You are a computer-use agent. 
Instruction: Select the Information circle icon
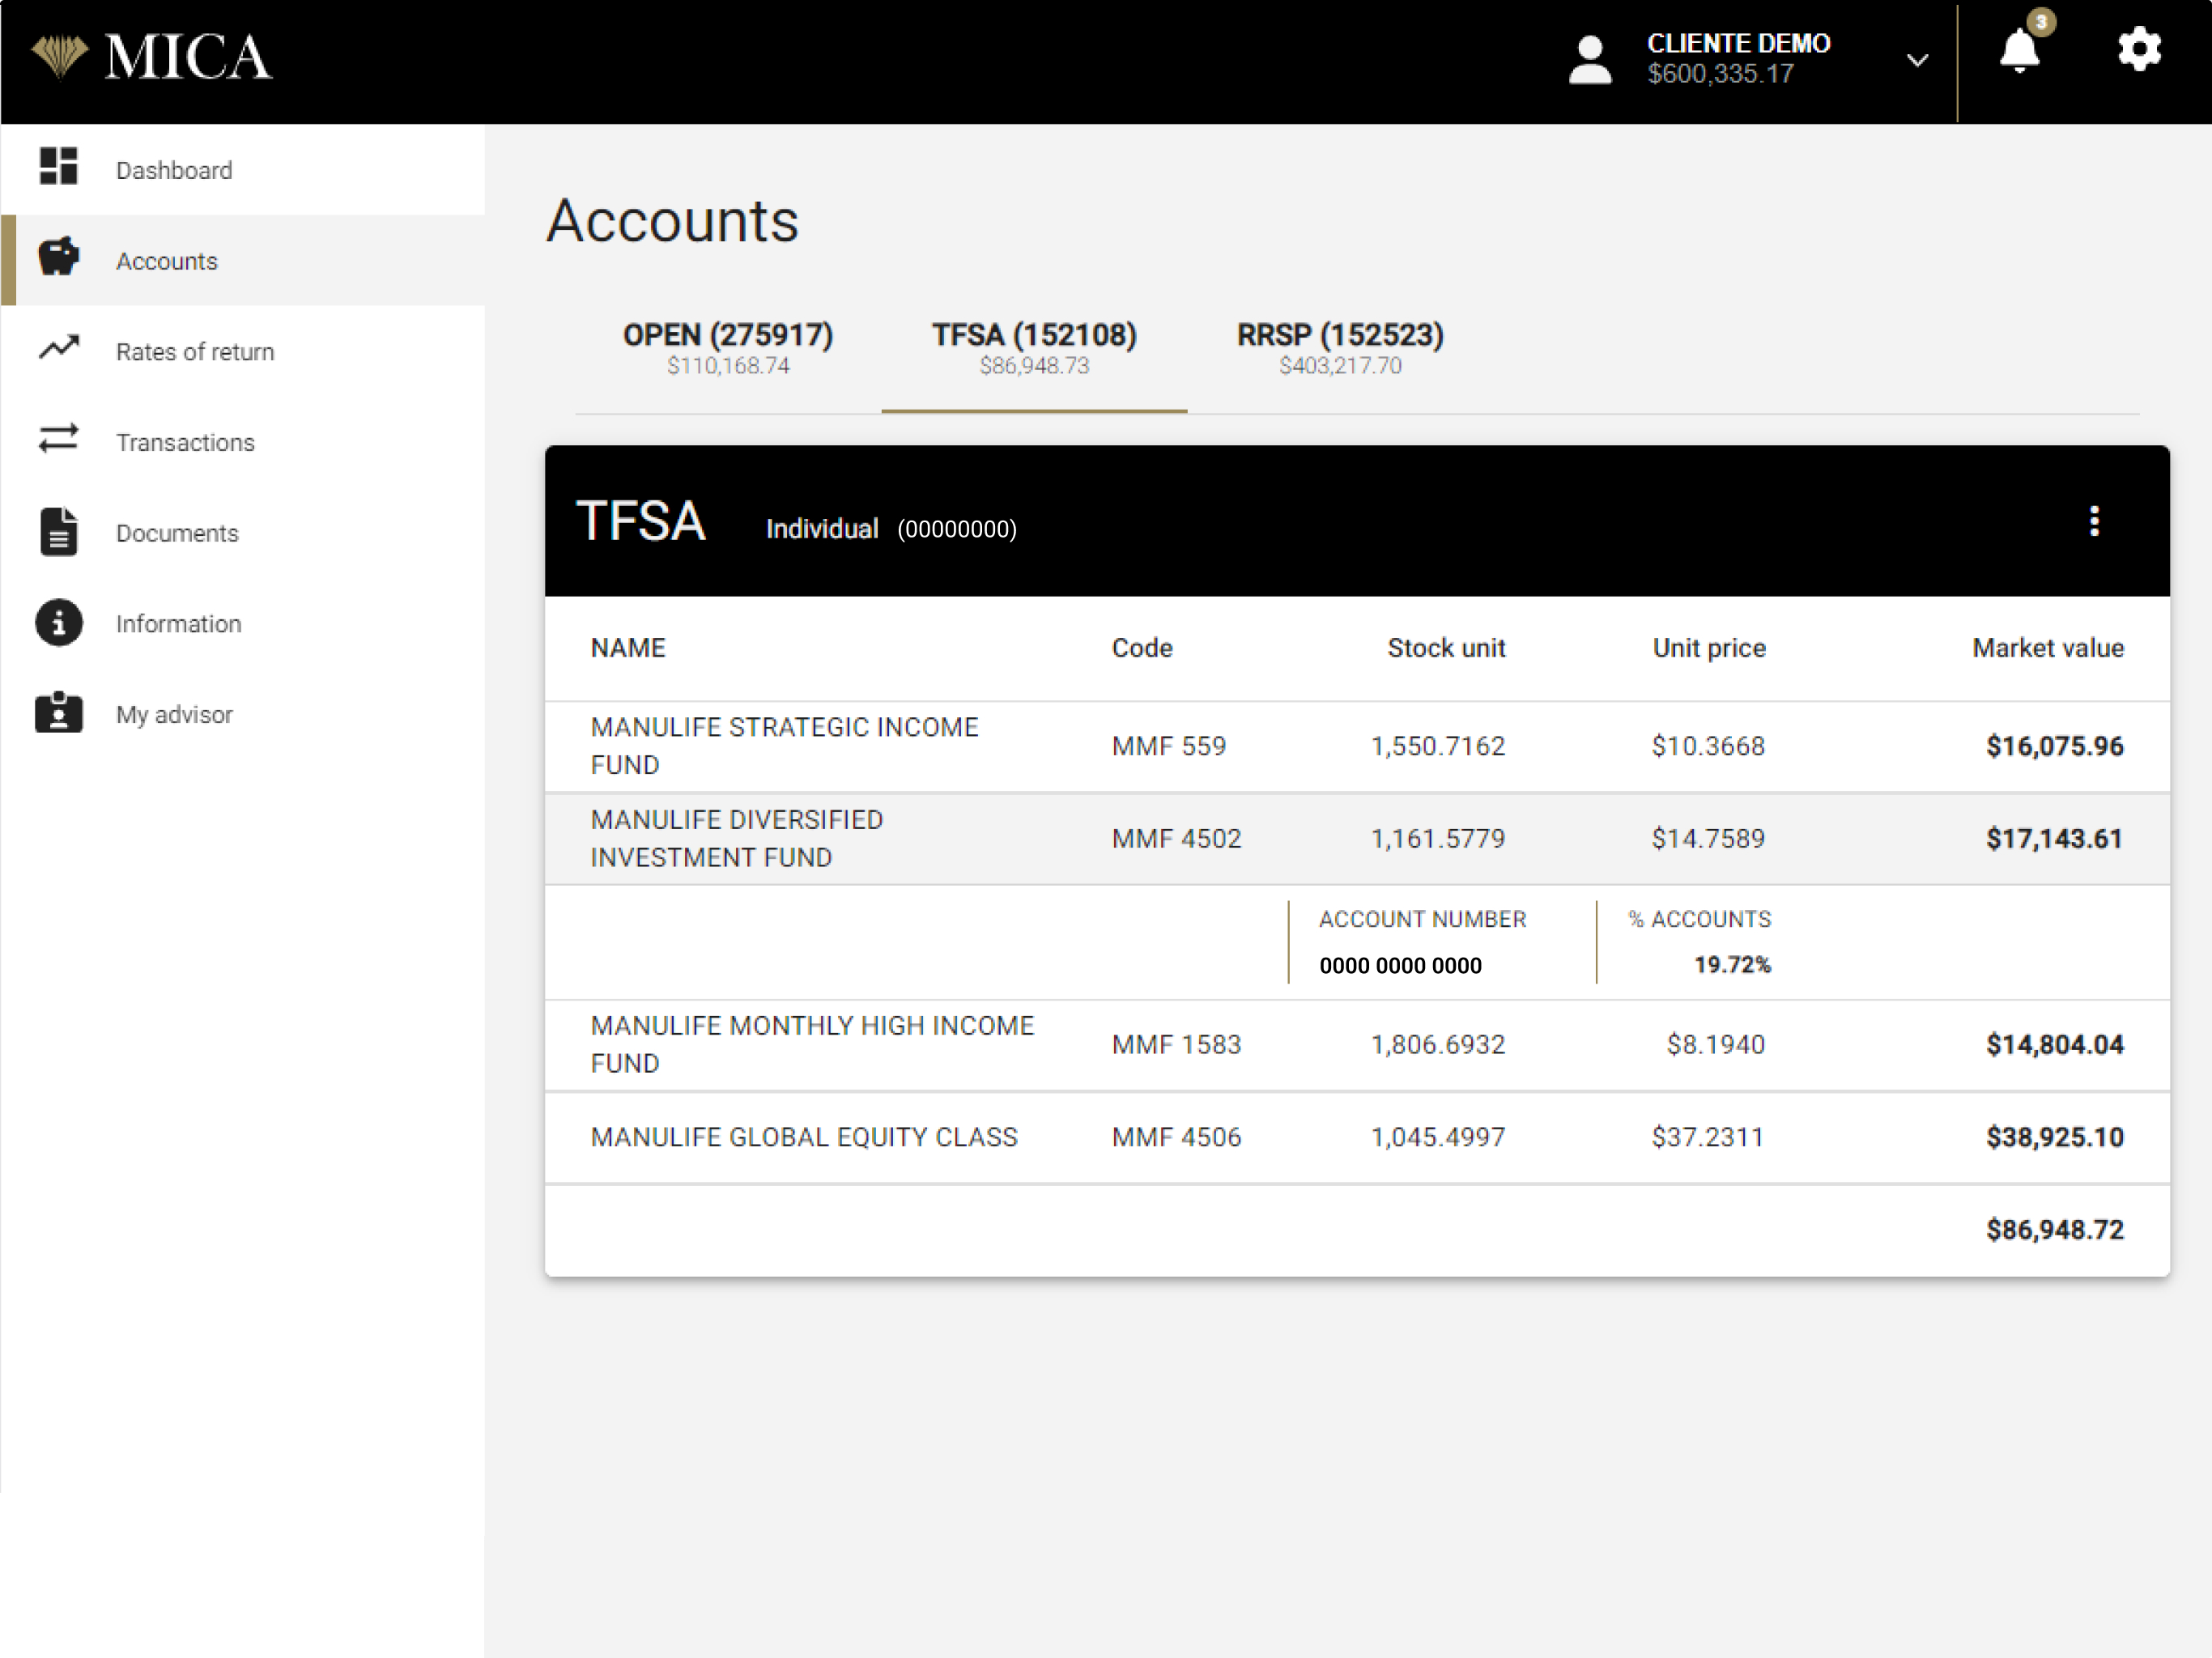[59, 623]
